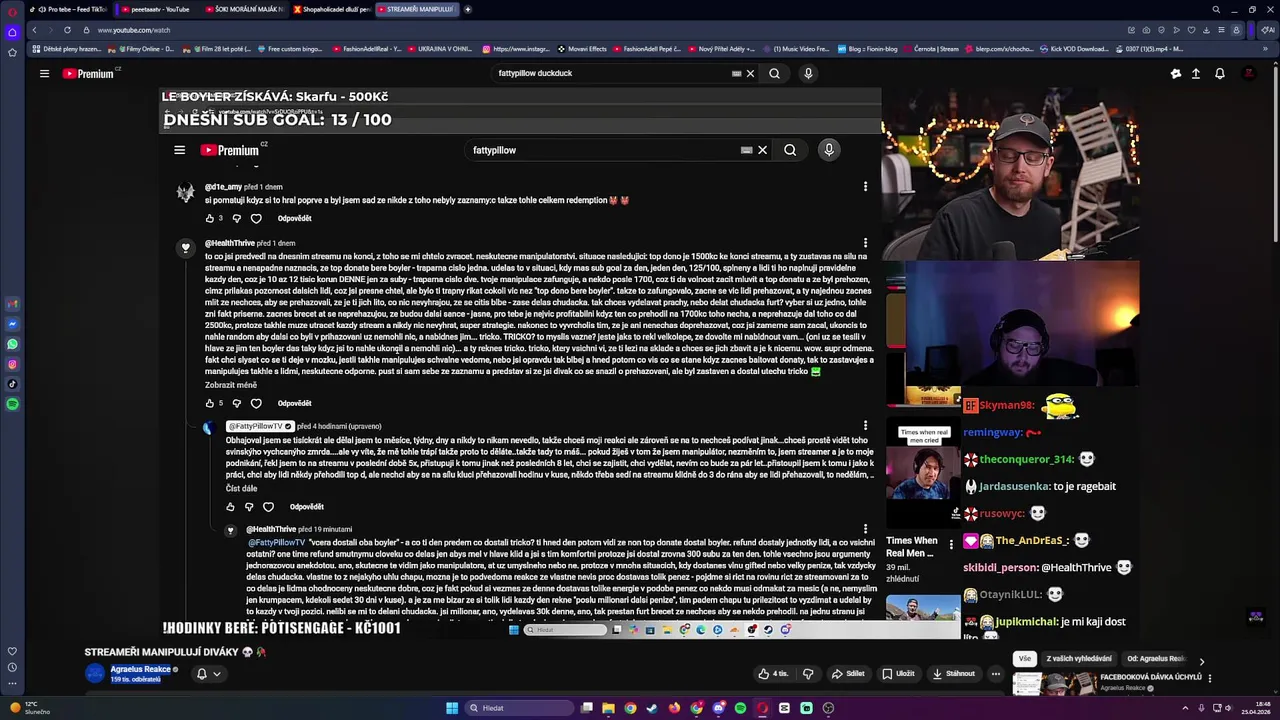Open YouTube notifications bell at top right
Viewport: 1280px width, 720px height.
tap(1220, 73)
